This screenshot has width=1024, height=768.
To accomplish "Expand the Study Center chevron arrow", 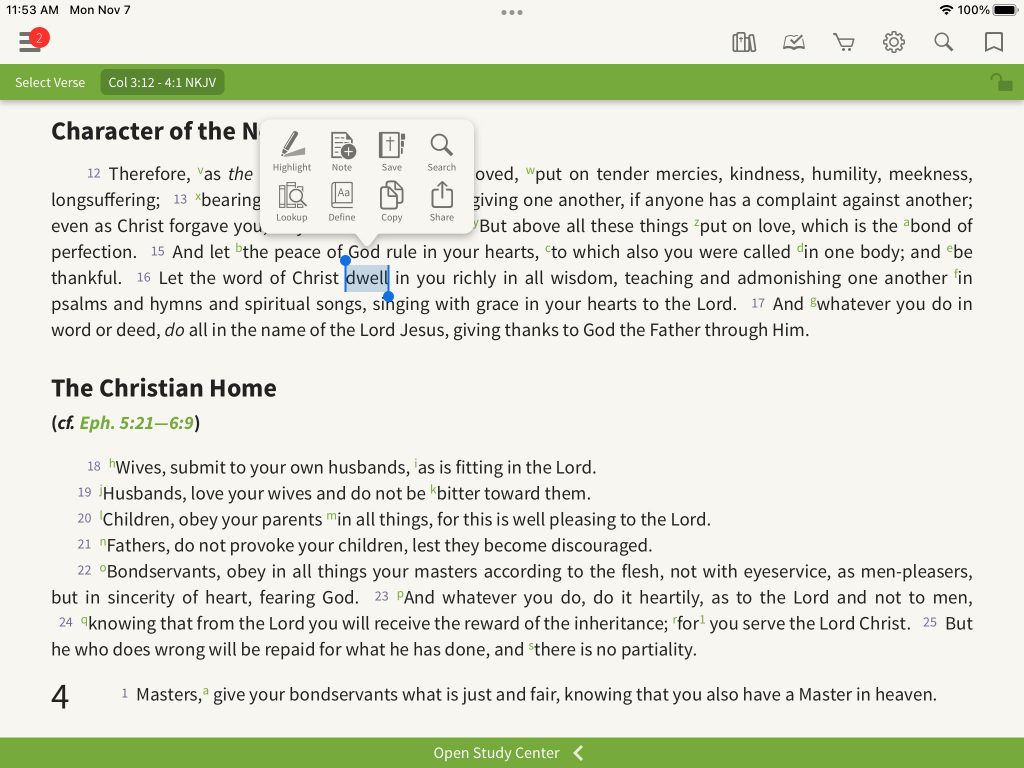I will pos(578,753).
